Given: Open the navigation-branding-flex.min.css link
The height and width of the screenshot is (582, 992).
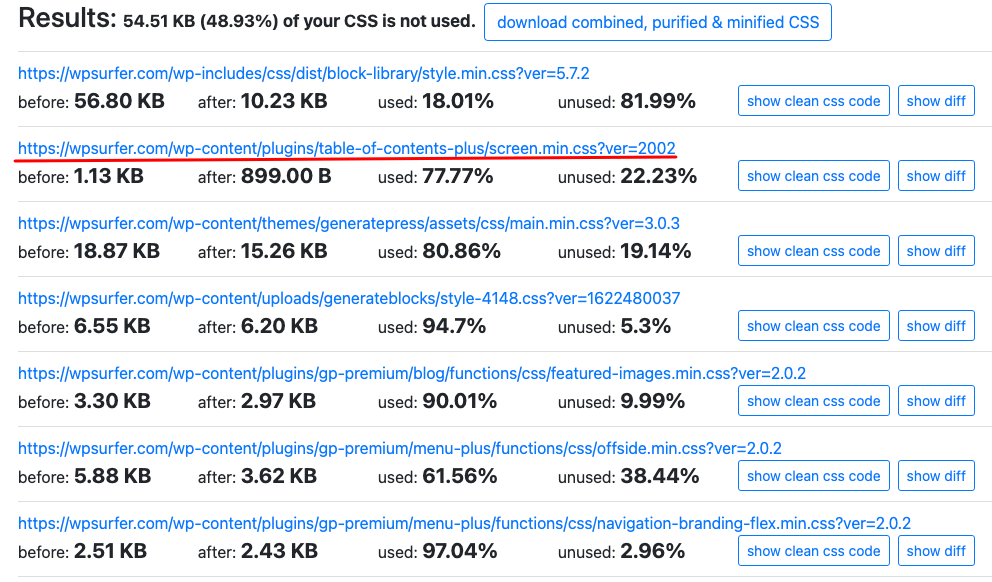Looking at the screenshot, I should coord(464,523).
